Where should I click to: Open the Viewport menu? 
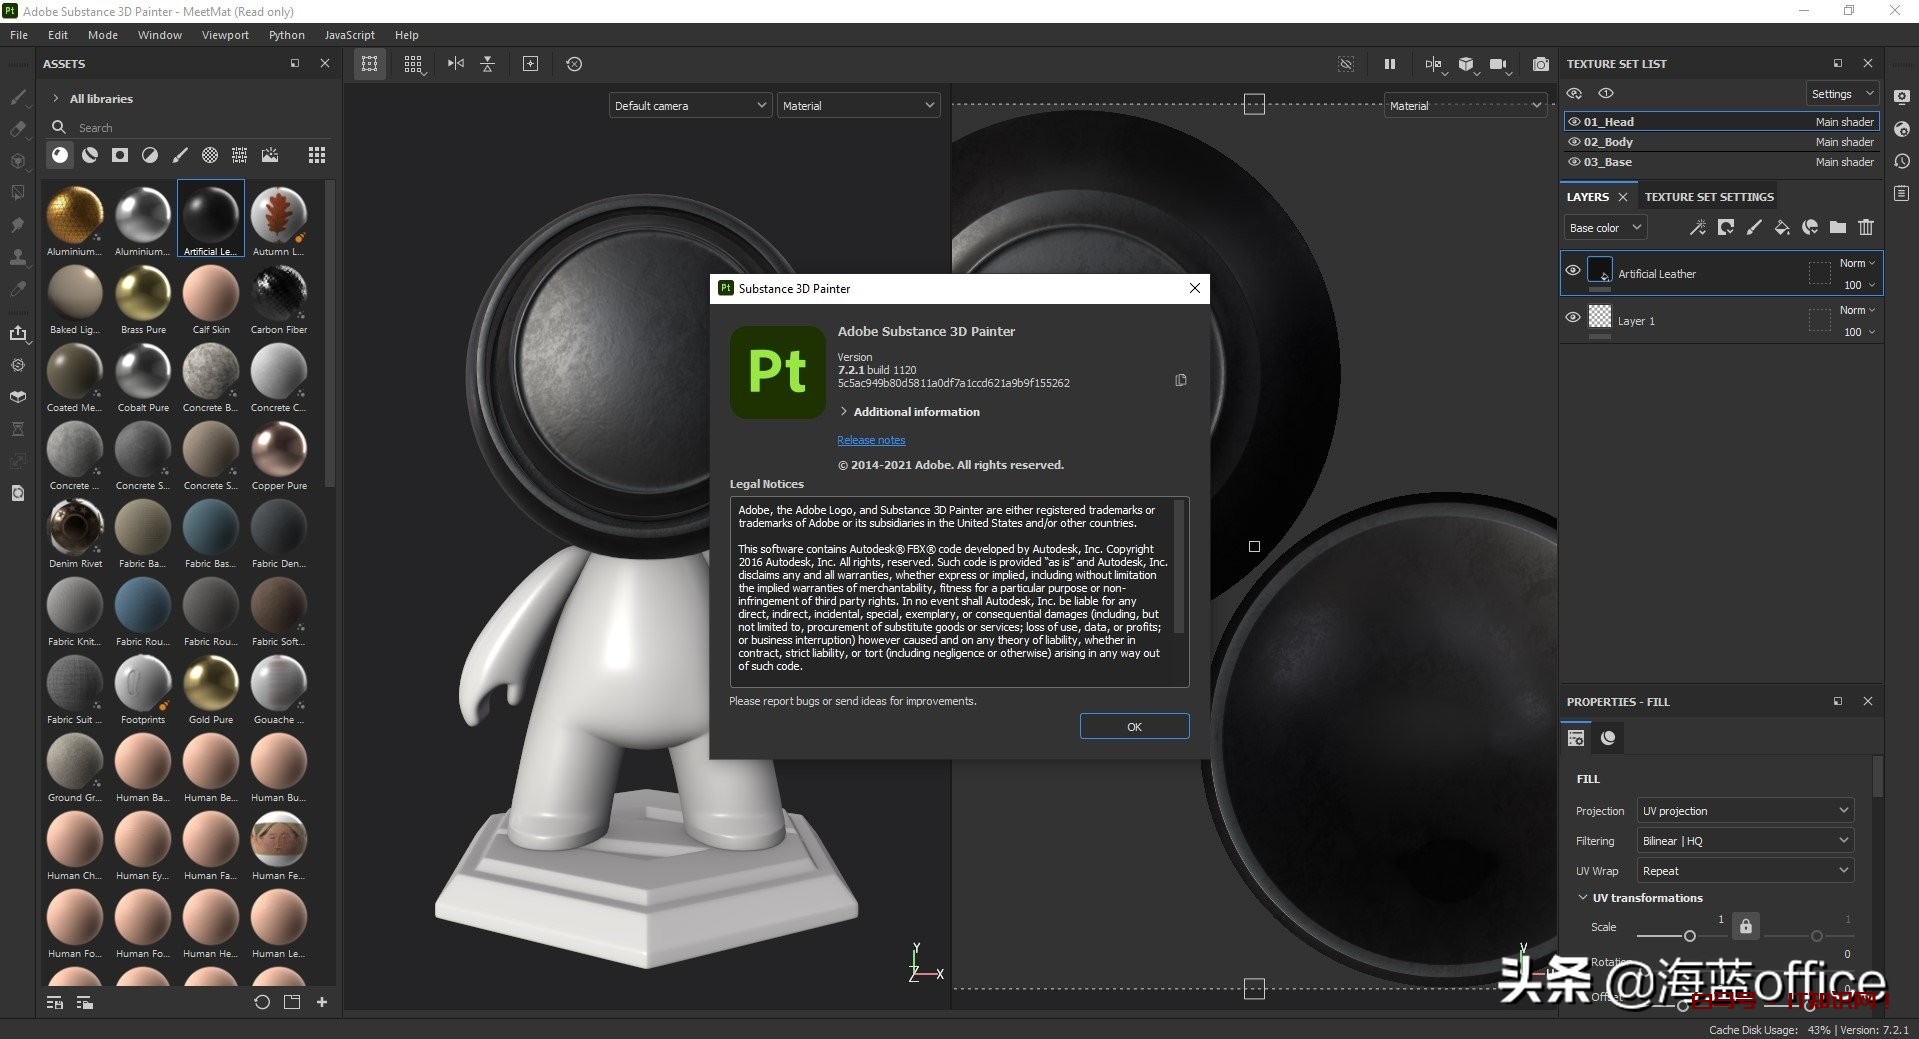click(x=225, y=35)
